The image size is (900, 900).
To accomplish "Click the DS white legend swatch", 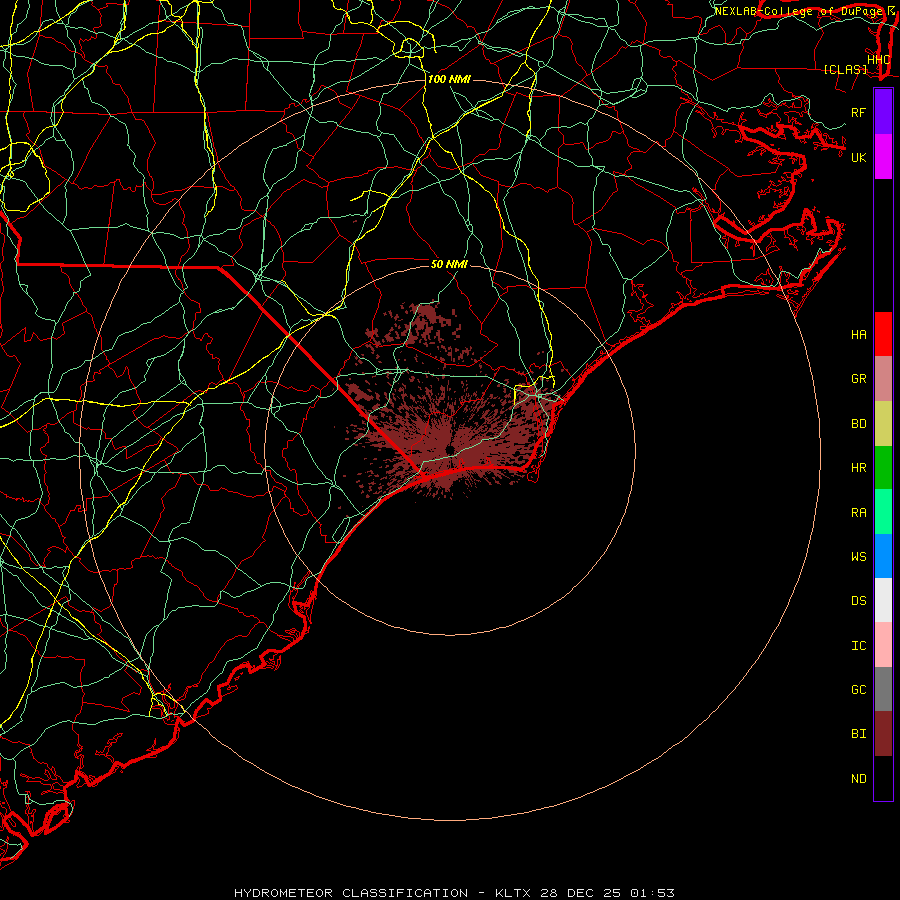I will coord(883,600).
